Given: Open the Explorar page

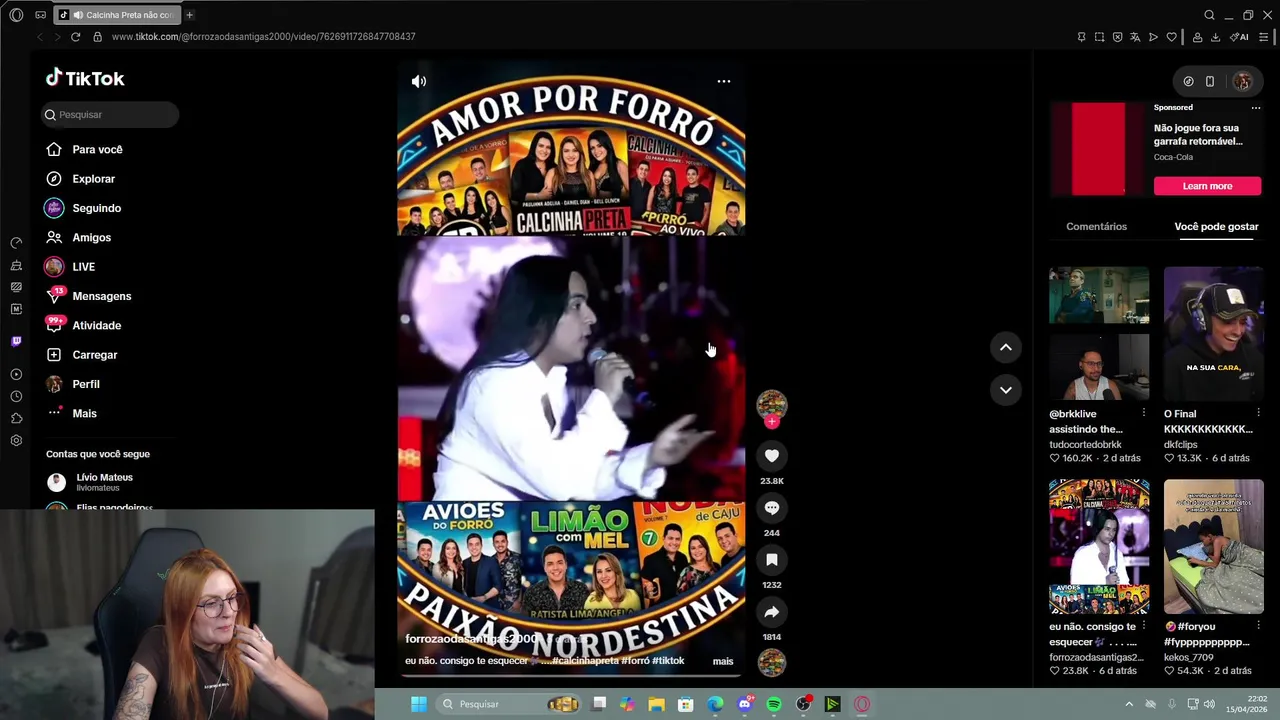Looking at the screenshot, I should pyautogui.click(x=81, y=179).
